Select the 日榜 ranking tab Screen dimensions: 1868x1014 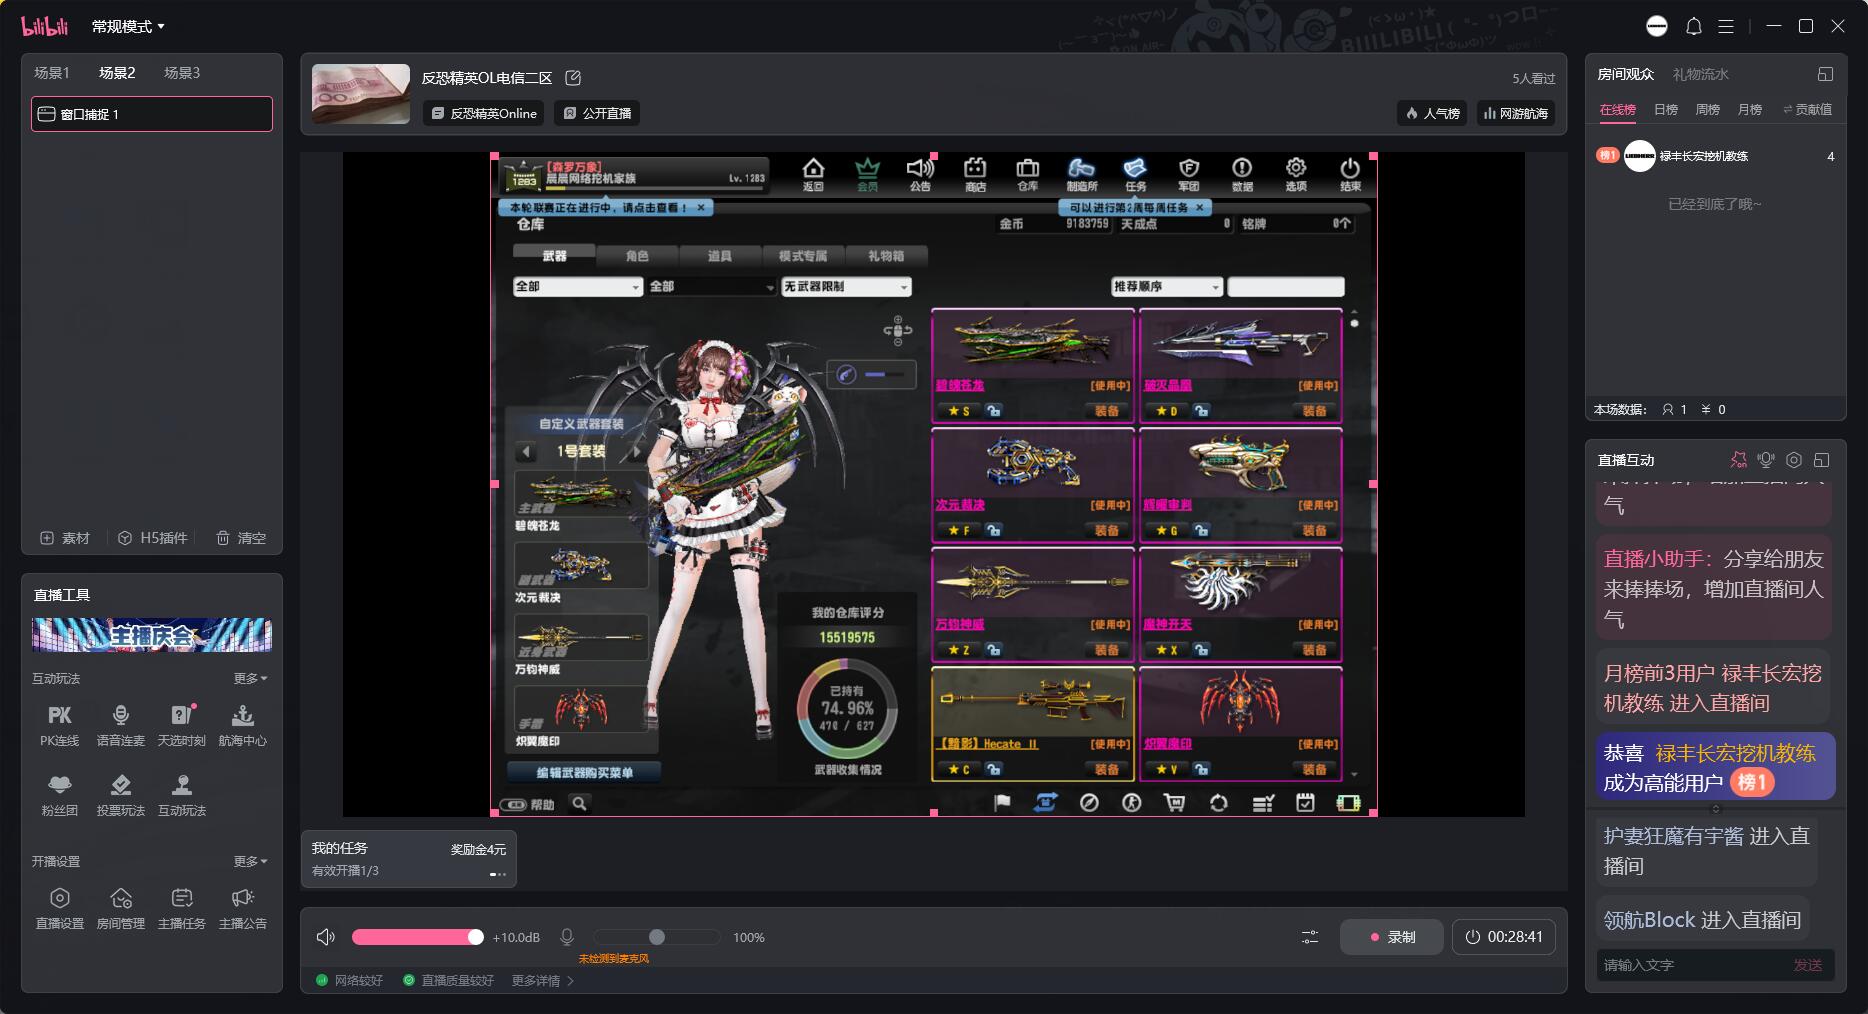[1666, 110]
